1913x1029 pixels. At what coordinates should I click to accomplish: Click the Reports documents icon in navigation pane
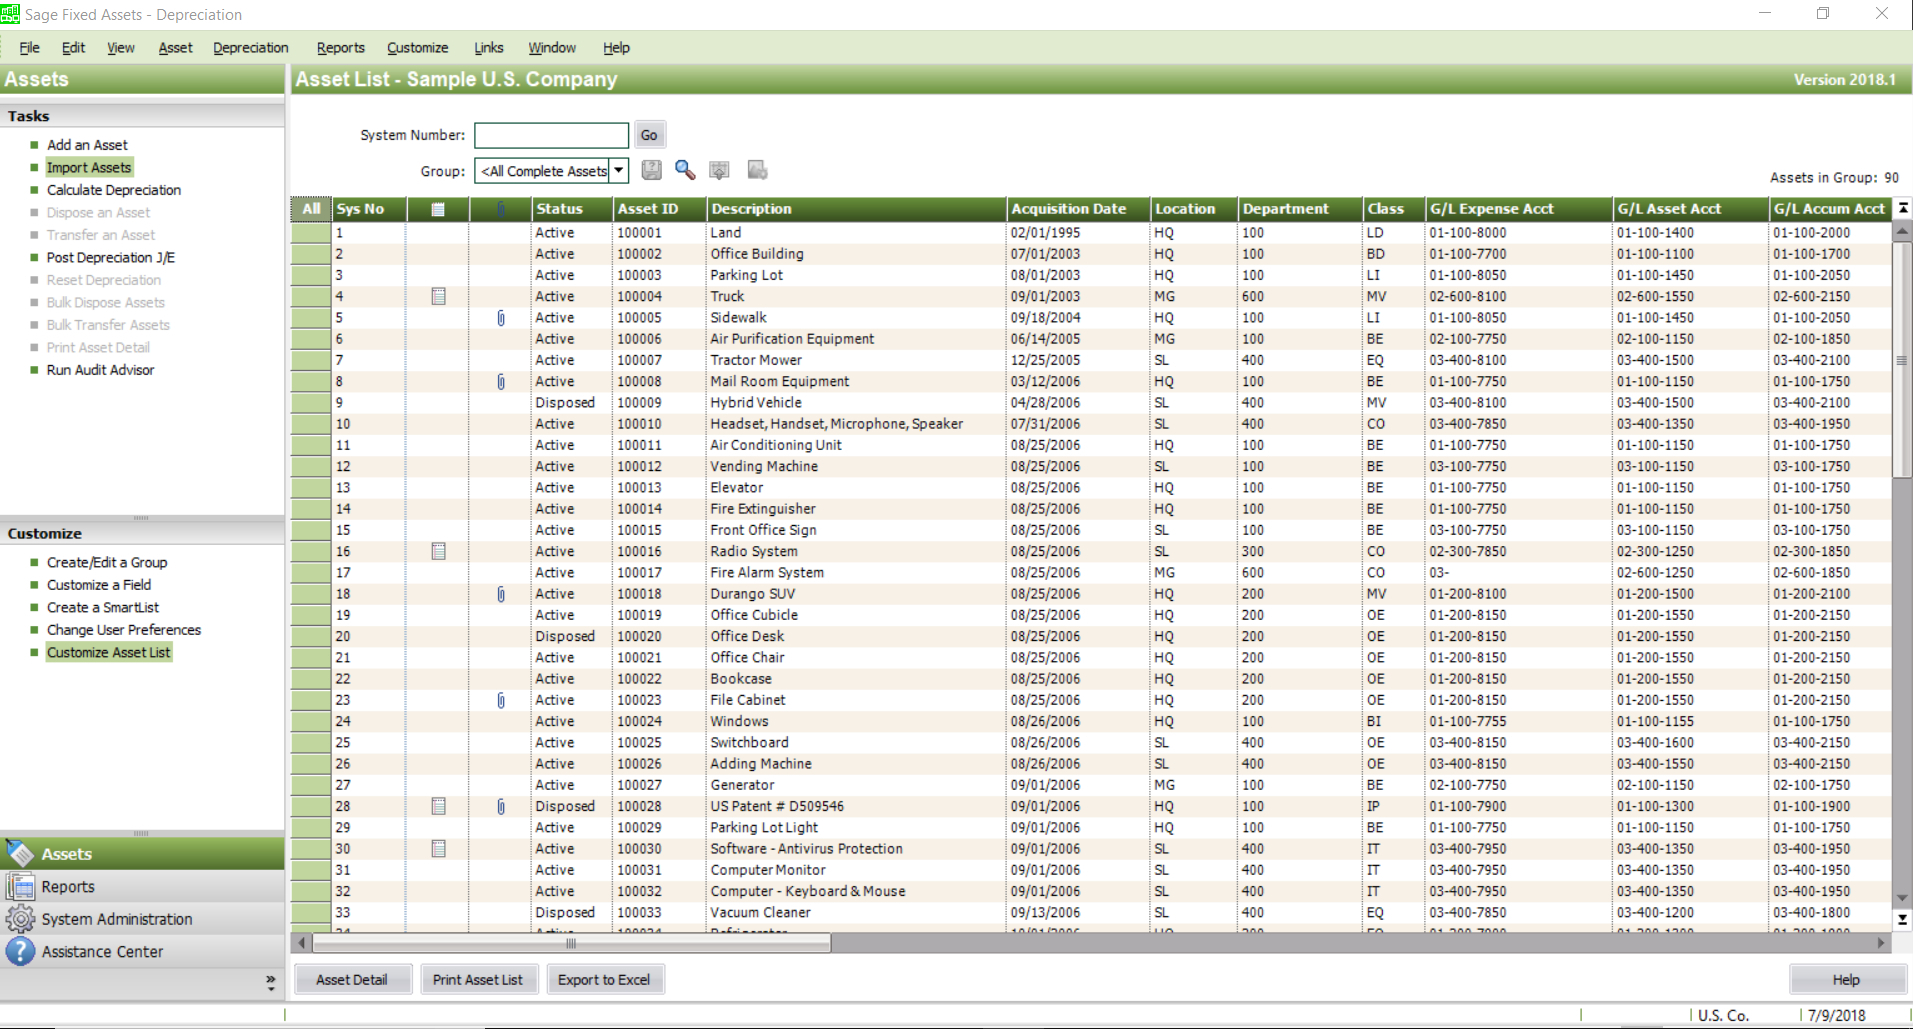[20, 886]
